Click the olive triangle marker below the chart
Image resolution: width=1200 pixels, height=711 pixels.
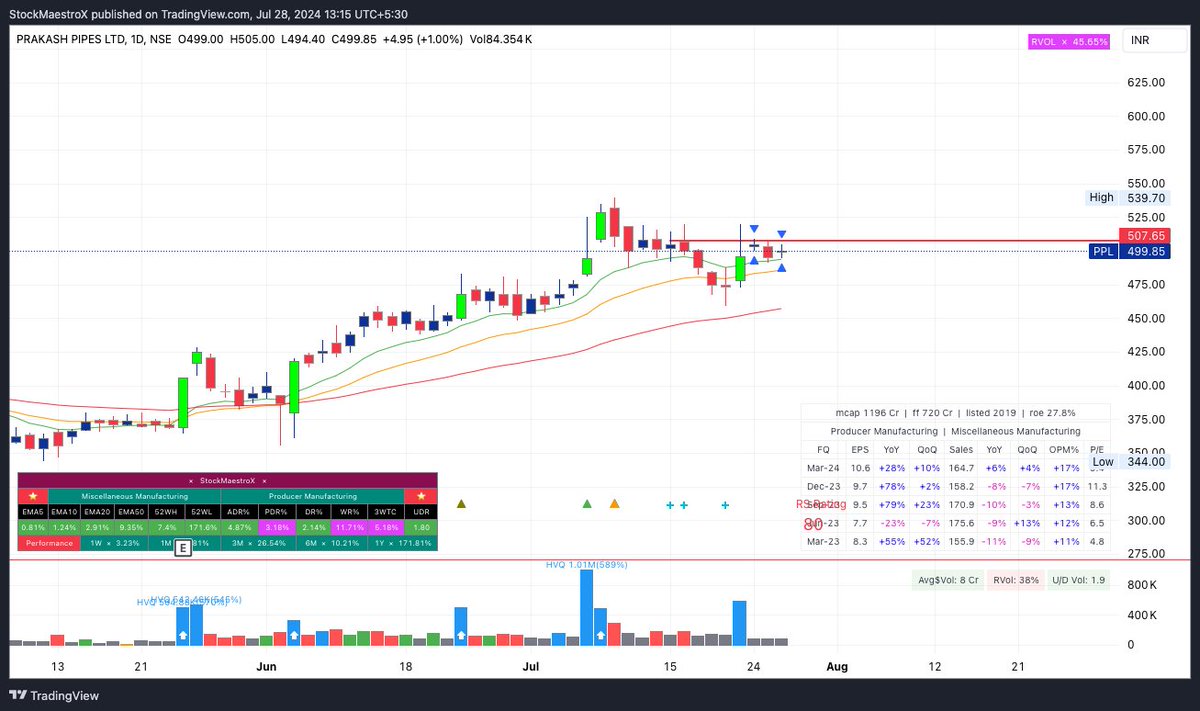pyautogui.click(x=461, y=504)
